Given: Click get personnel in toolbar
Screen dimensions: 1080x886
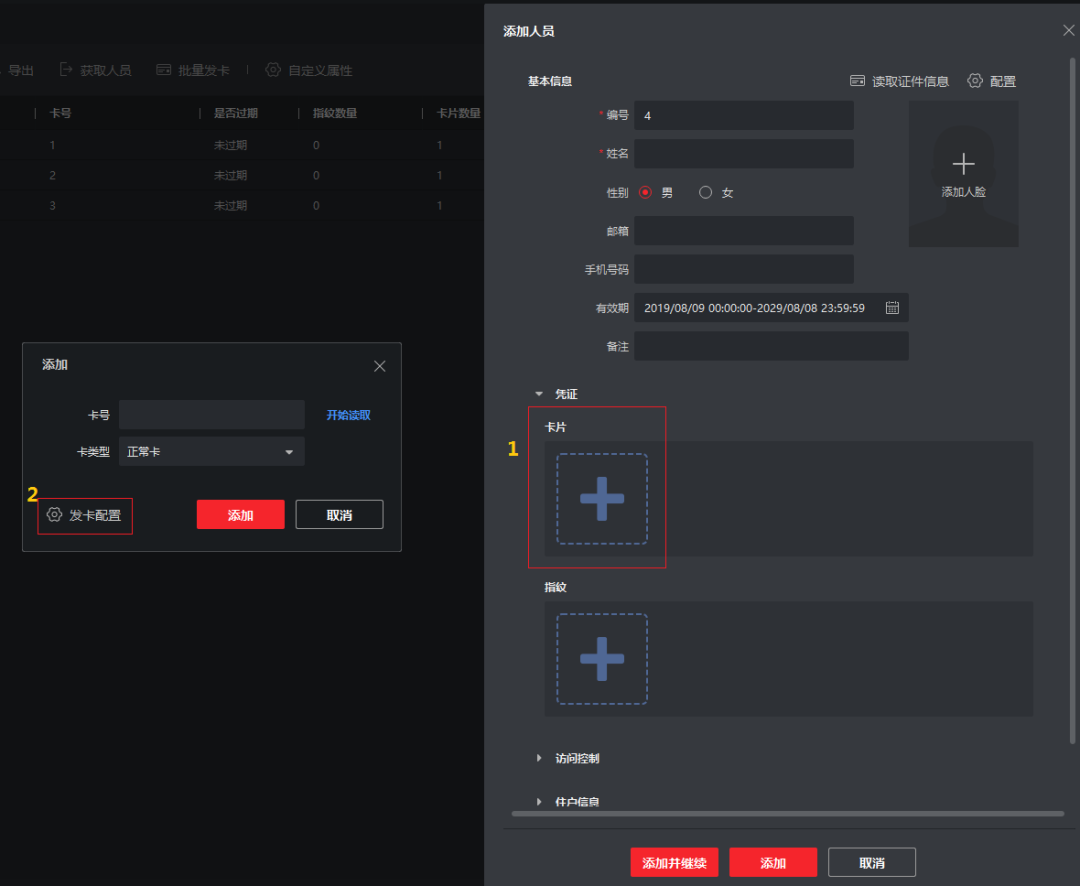Looking at the screenshot, I should coord(95,70).
